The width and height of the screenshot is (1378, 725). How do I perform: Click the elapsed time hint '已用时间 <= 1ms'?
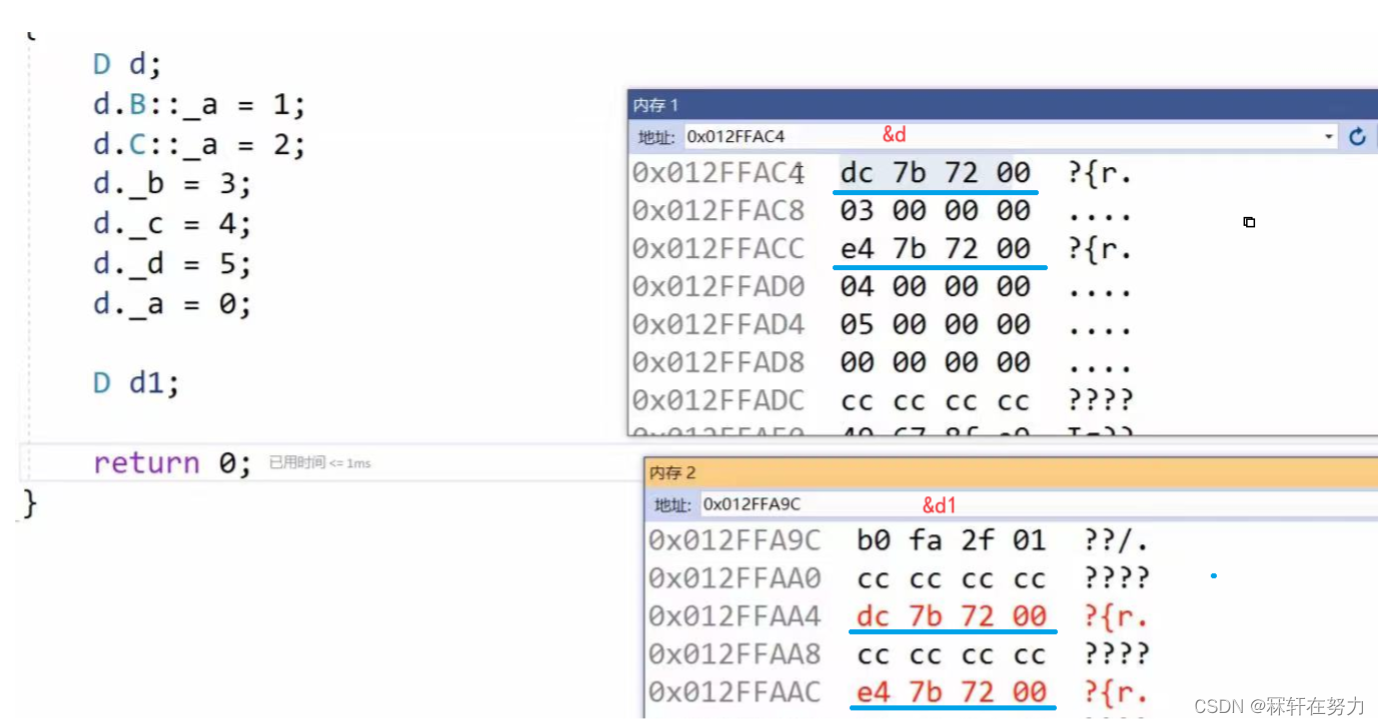[320, 463]
